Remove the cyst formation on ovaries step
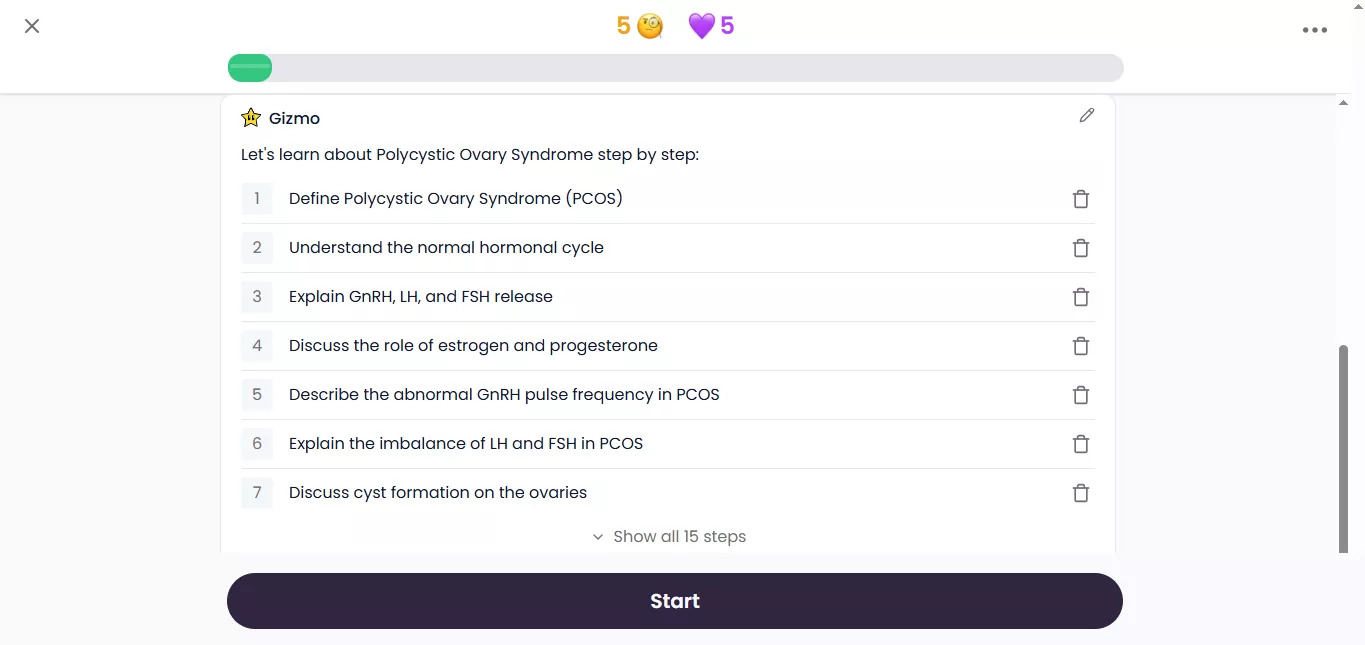This screenshot has height=645, width=1365. (x=1080, y=493)
